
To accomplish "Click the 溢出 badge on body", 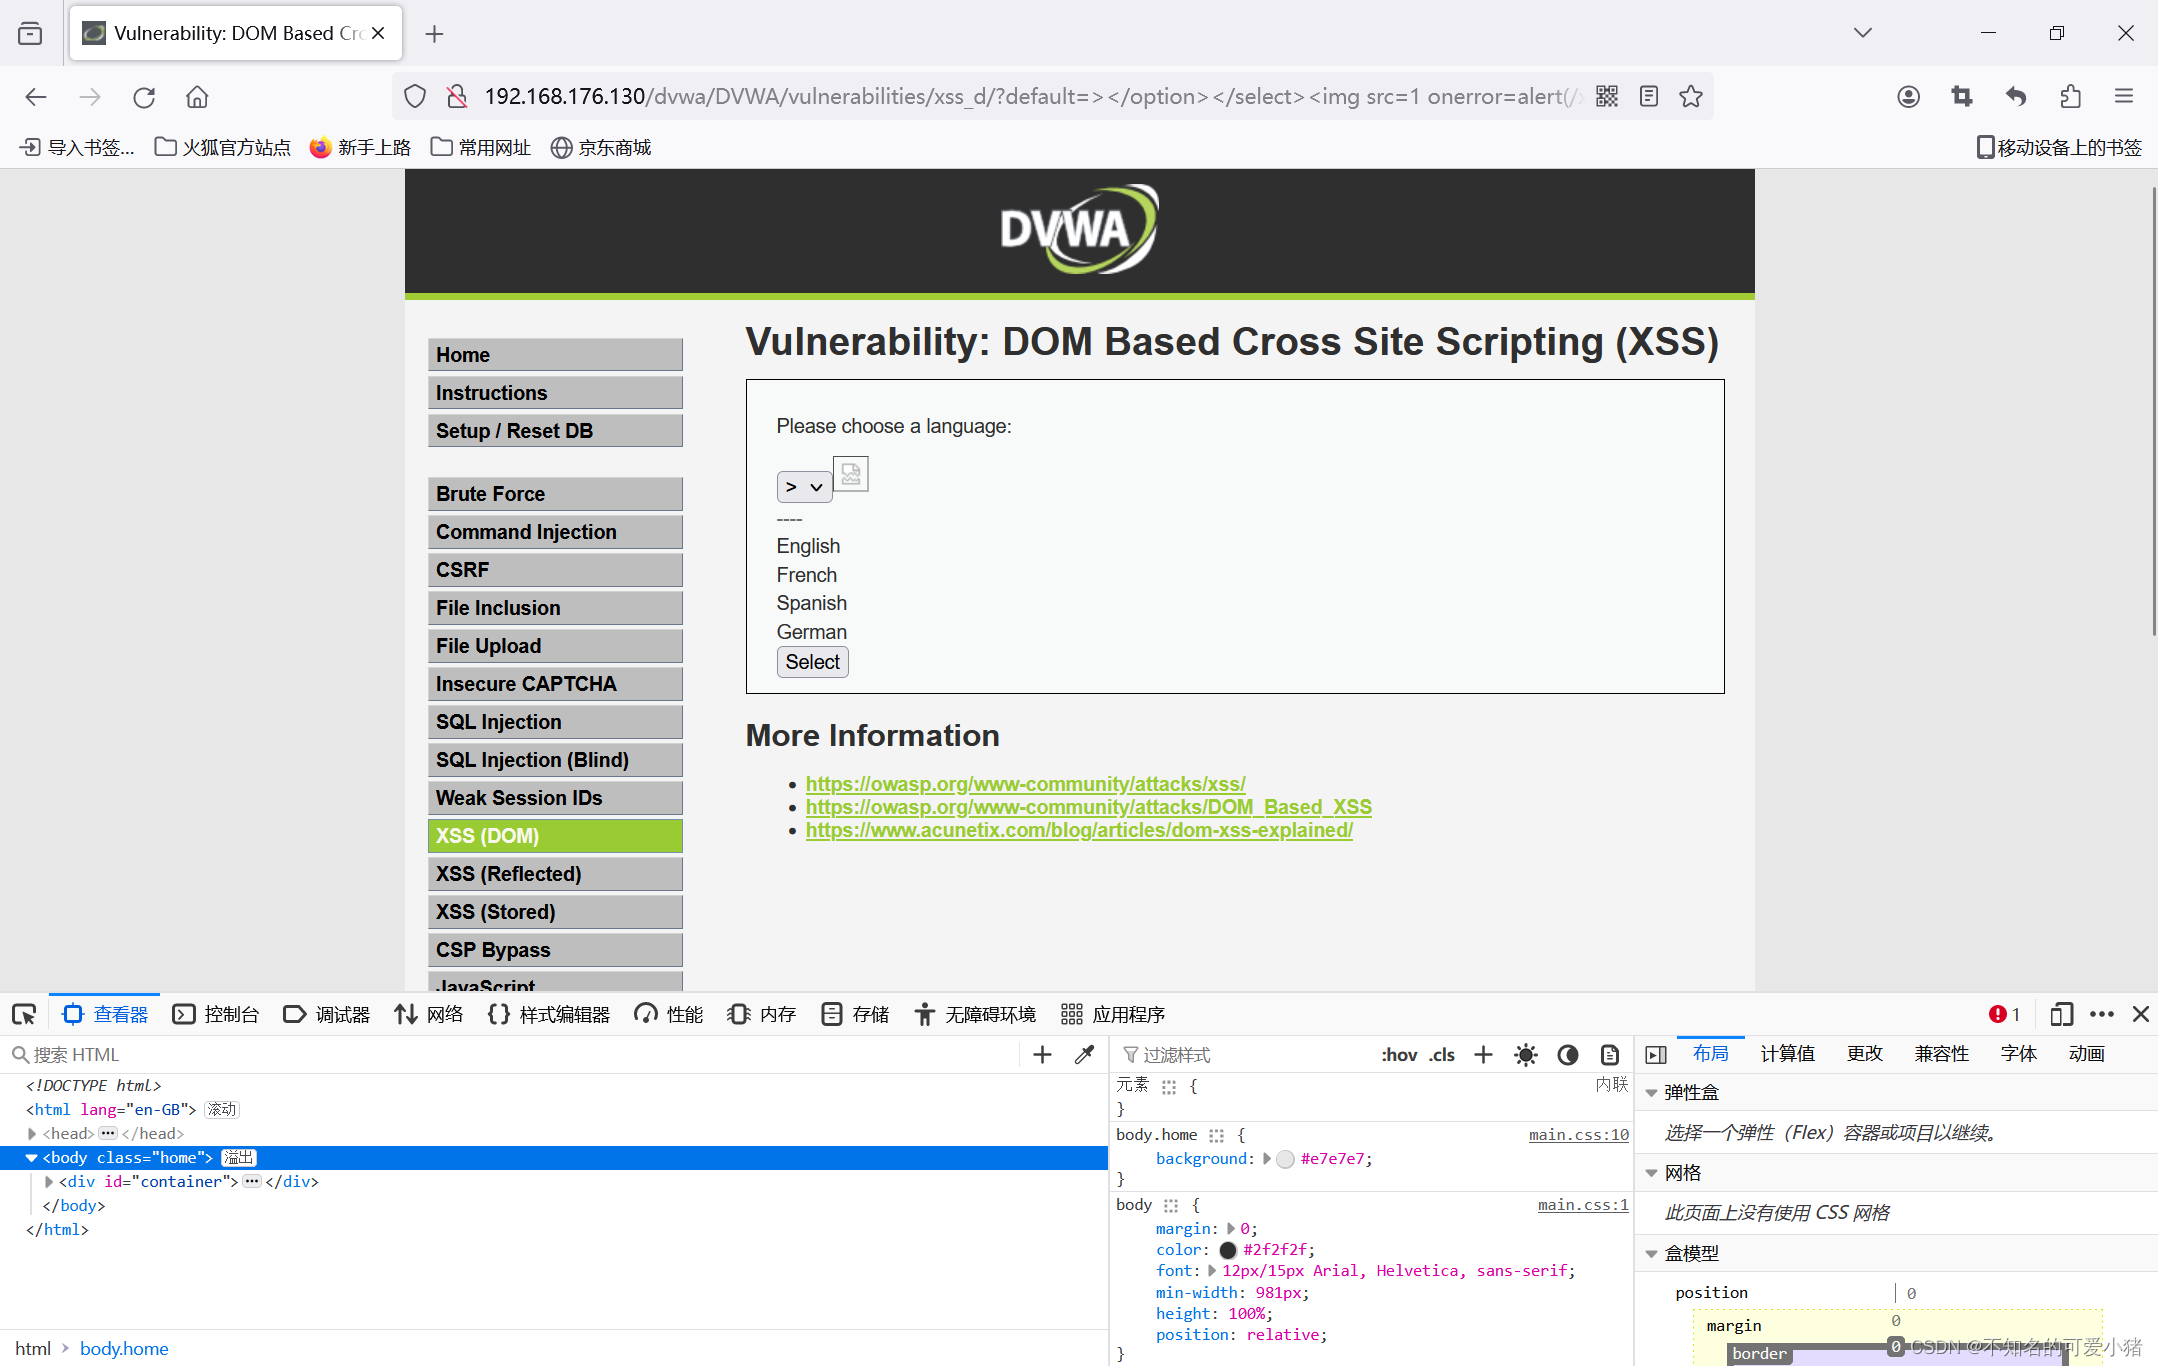I will pyautogui.click(x=239, y=1157).
